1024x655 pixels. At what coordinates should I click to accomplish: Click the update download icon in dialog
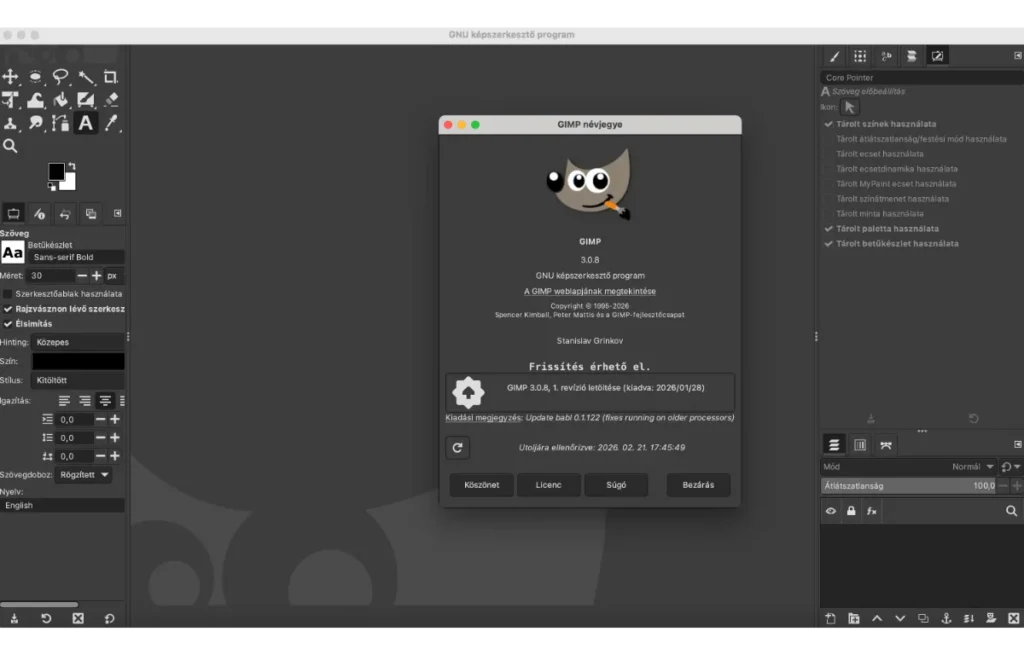468,392
